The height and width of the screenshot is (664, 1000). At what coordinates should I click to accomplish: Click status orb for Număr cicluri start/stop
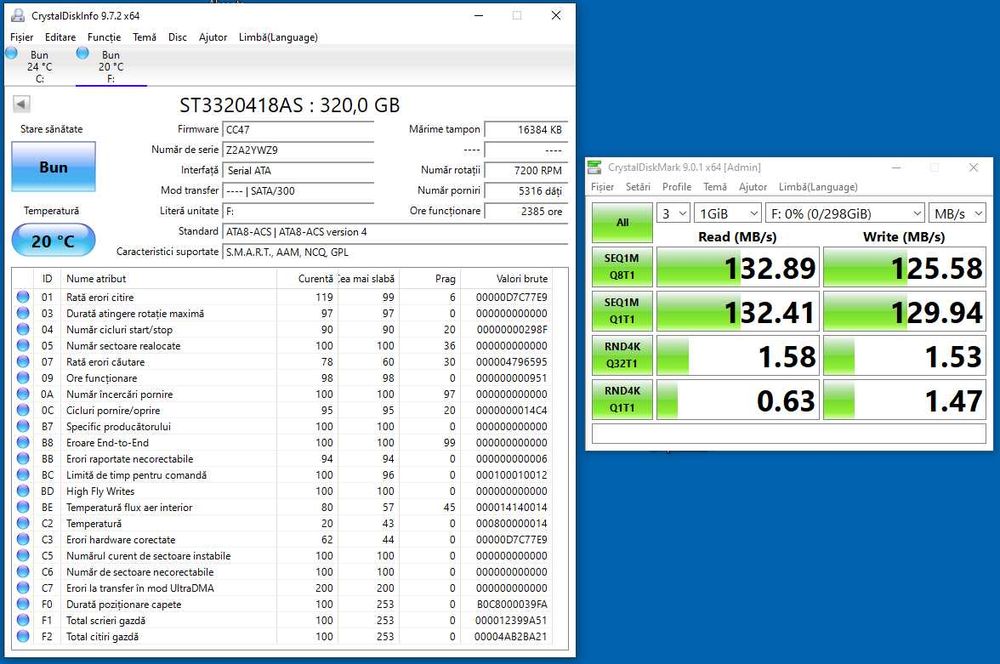[x=23, y=329]
